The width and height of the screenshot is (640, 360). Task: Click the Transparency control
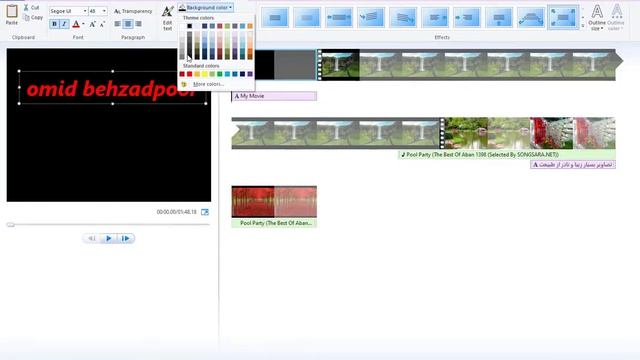pos(133,11)
